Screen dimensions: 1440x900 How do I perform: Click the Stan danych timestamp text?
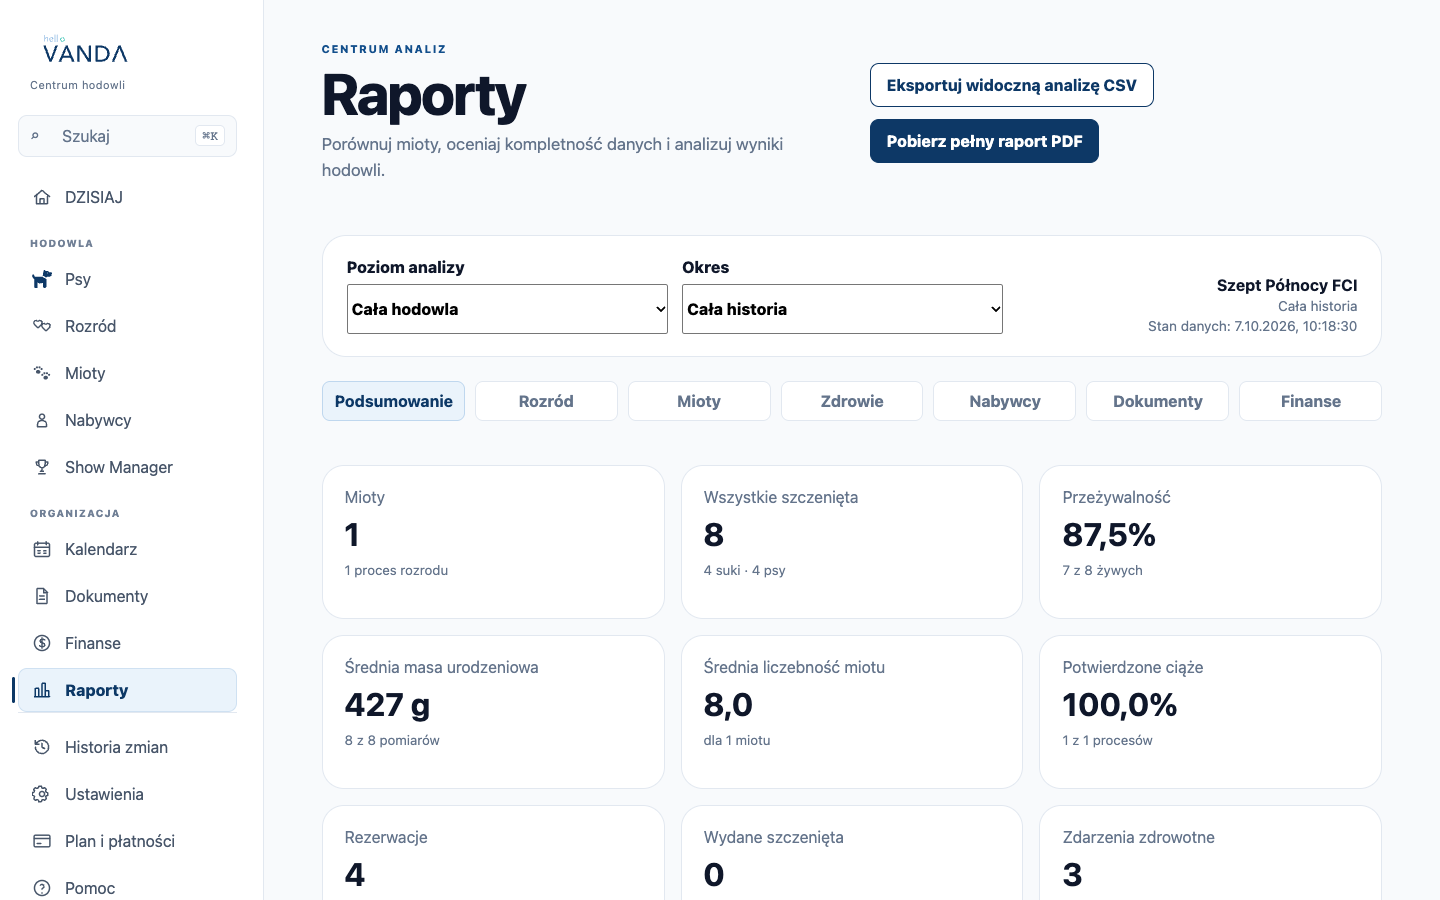click(x=1252, y=326)
